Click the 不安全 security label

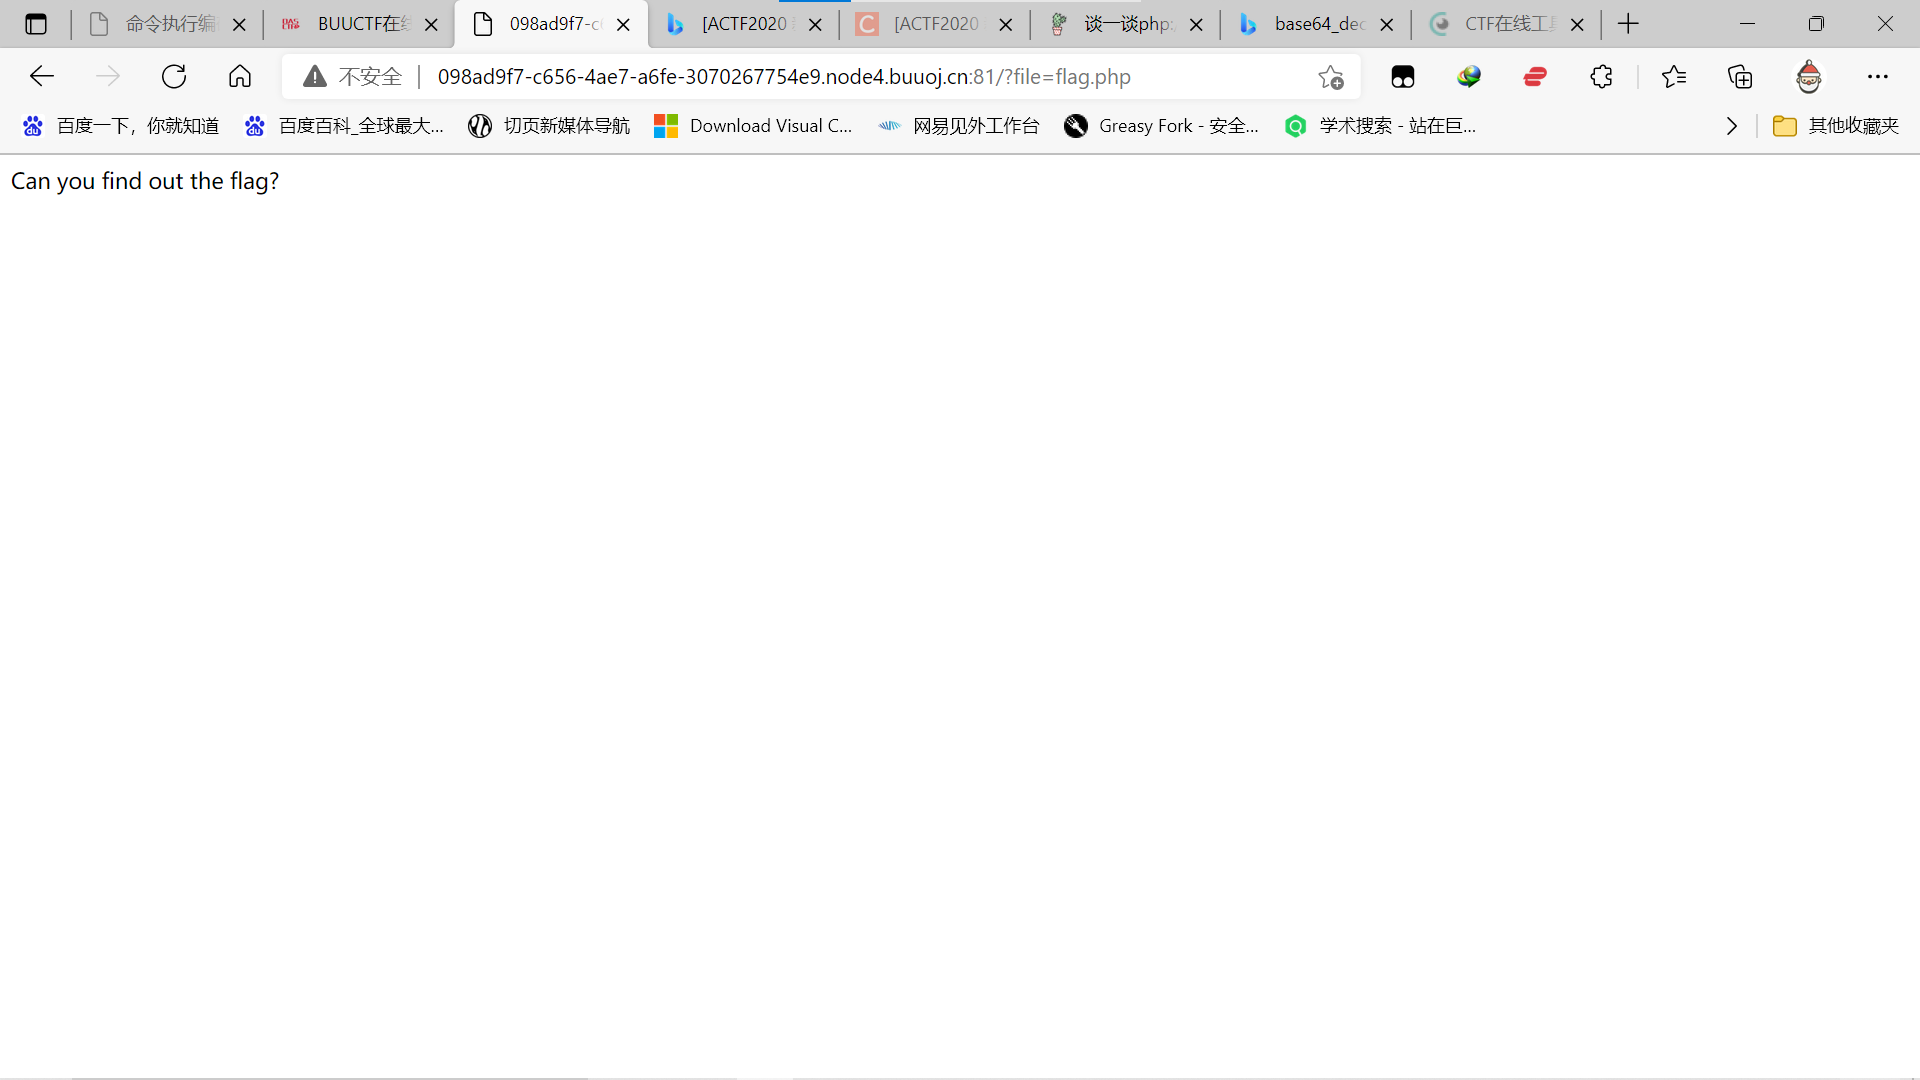coord(371,77)
